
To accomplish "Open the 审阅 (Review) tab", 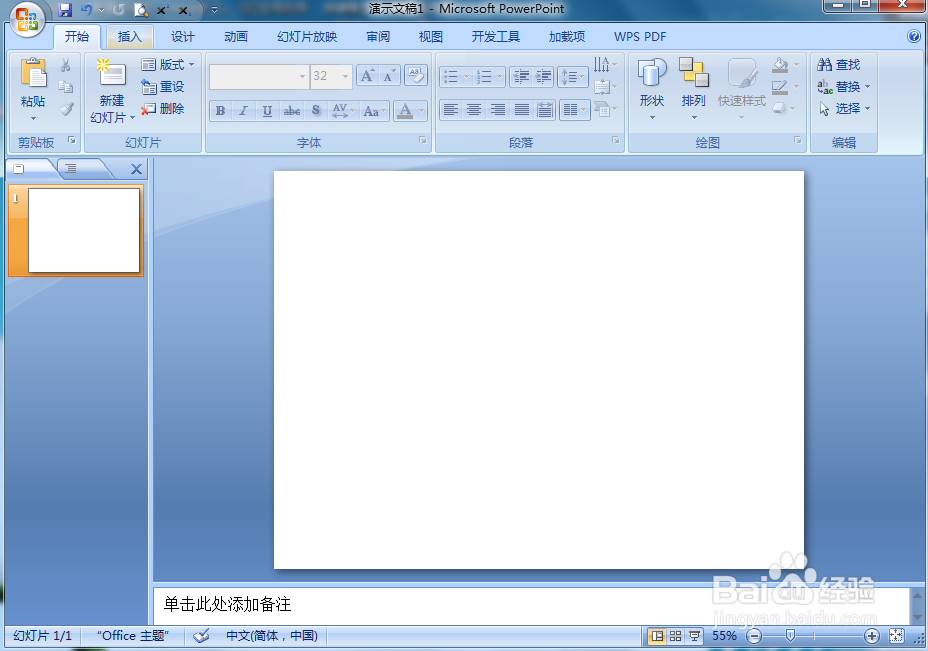I will pyautogui.click(x=378, y=37).
